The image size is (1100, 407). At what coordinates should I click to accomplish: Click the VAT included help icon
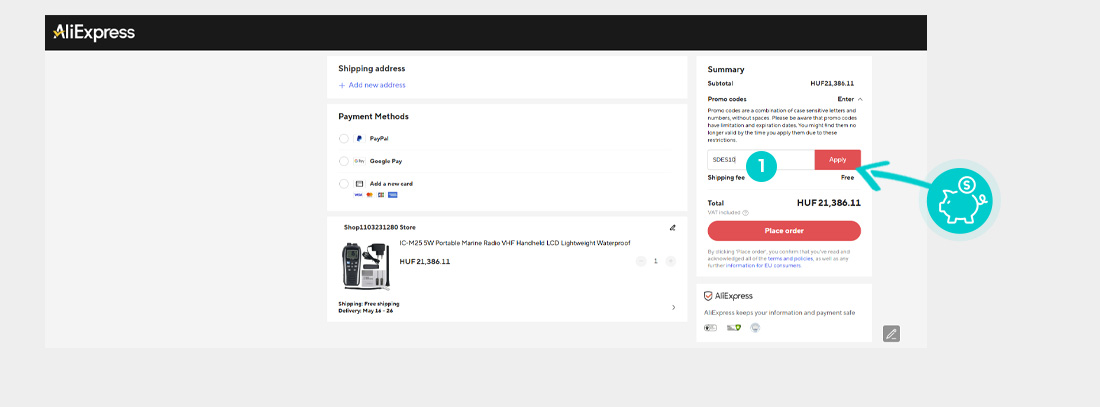[x=745, y=212]
